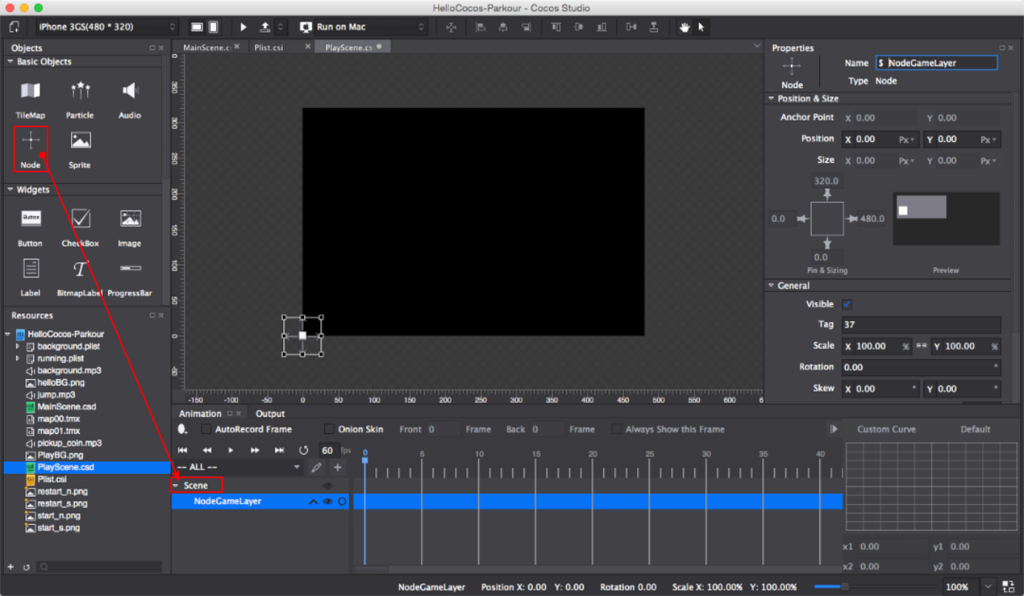
Task: Select NodeGameLayer row in timeline
Action: [x=261, y=501]
